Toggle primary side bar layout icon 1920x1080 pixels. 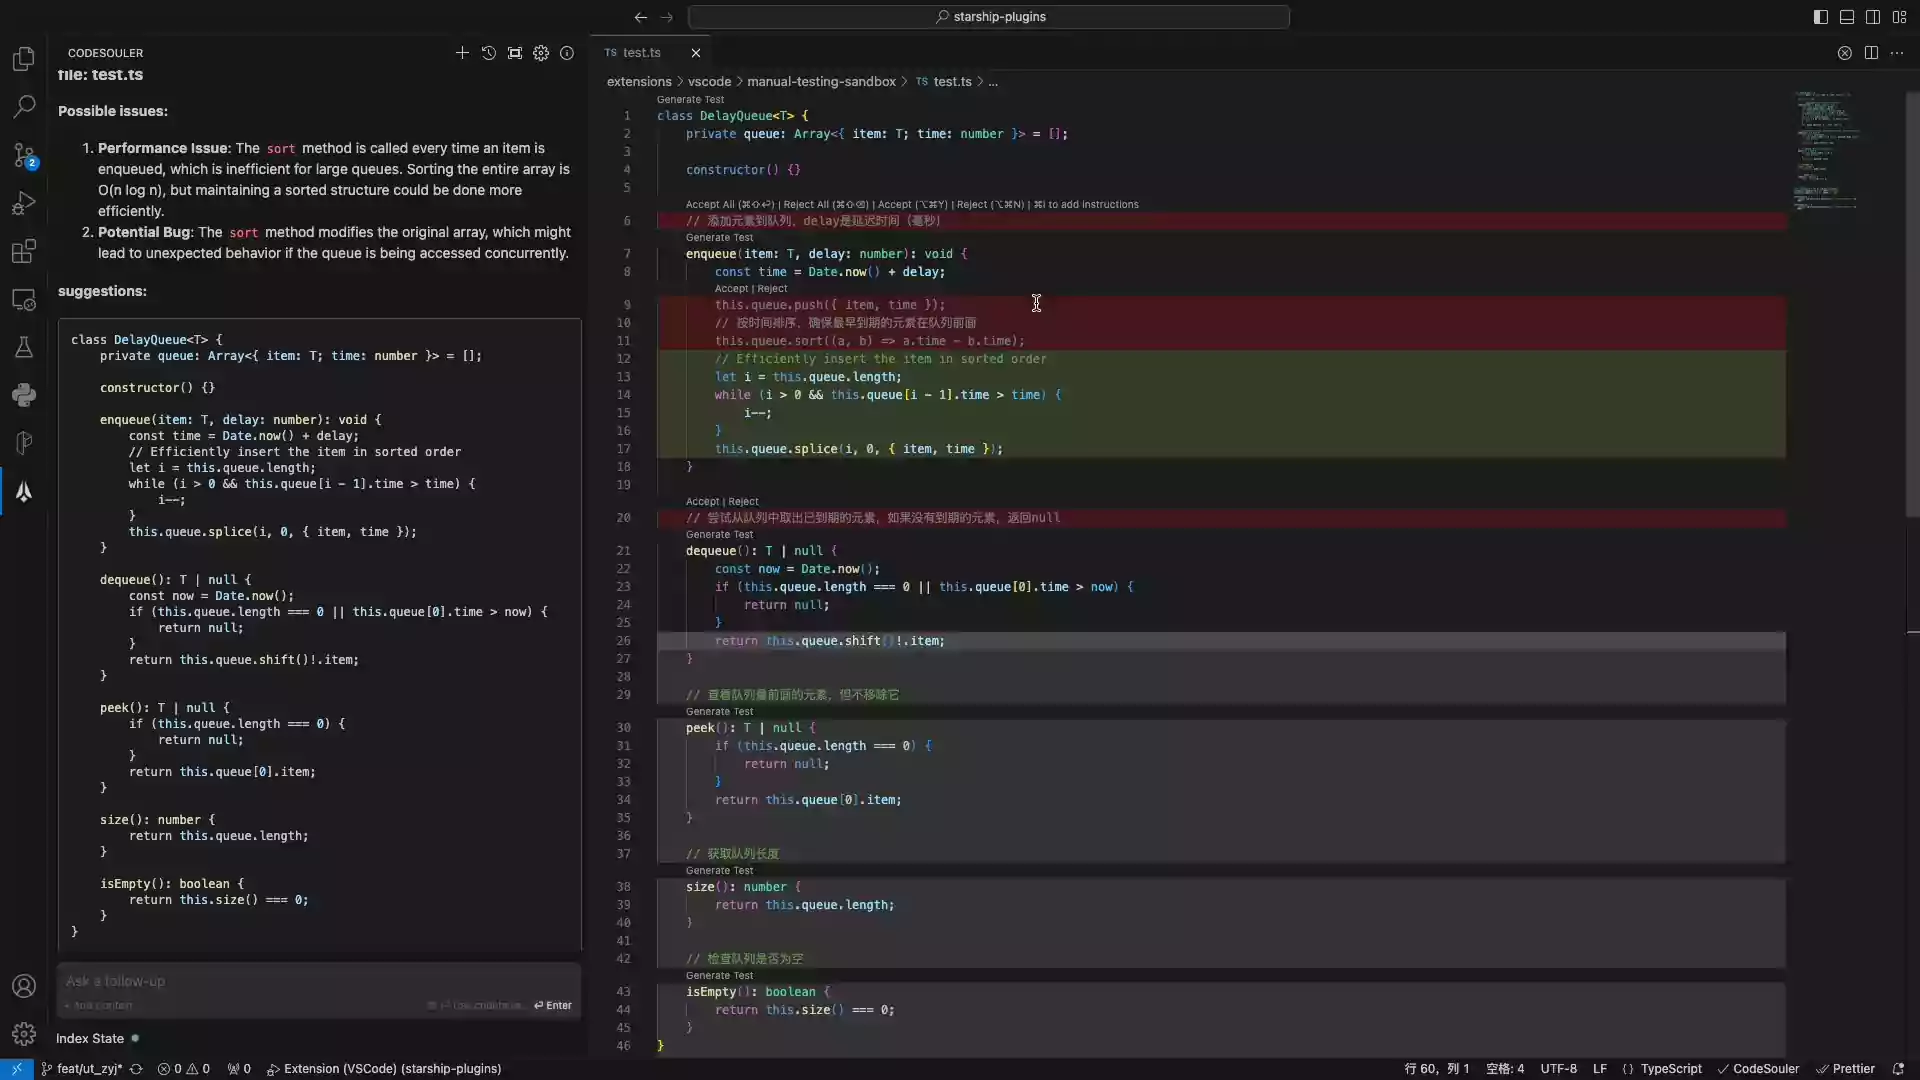pos(1820,17)
